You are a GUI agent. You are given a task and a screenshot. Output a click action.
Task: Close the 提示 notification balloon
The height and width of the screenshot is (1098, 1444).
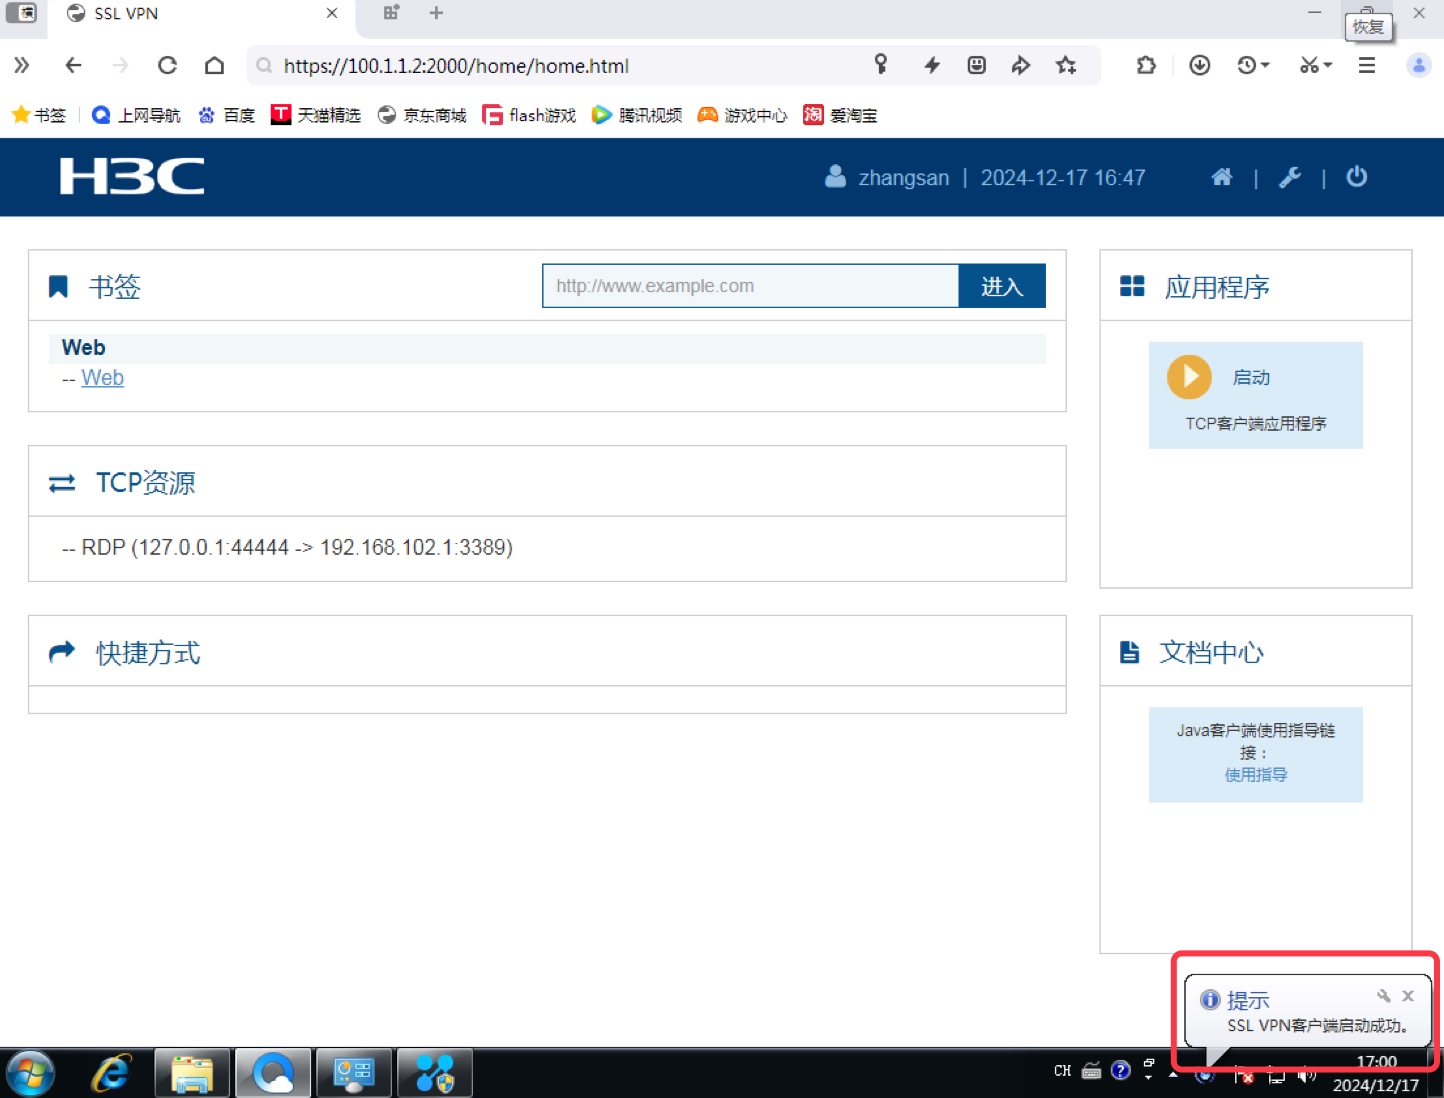[1408, 996]
